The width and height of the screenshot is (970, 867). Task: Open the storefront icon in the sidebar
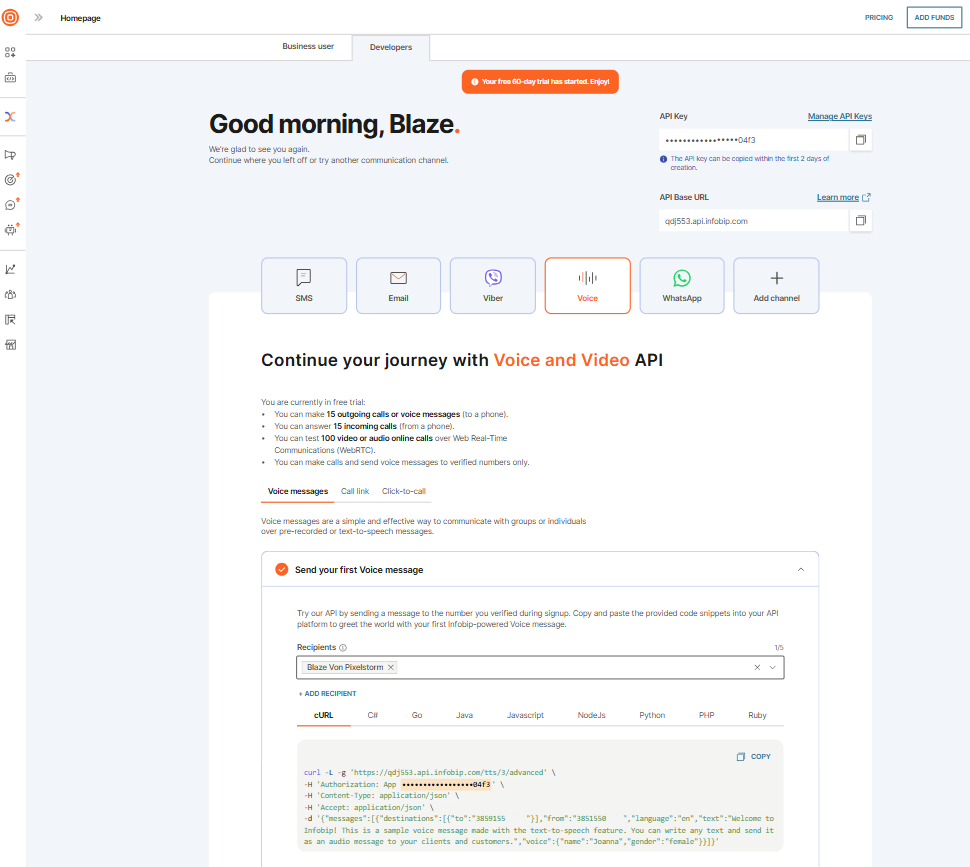click(x=11, y=345)
